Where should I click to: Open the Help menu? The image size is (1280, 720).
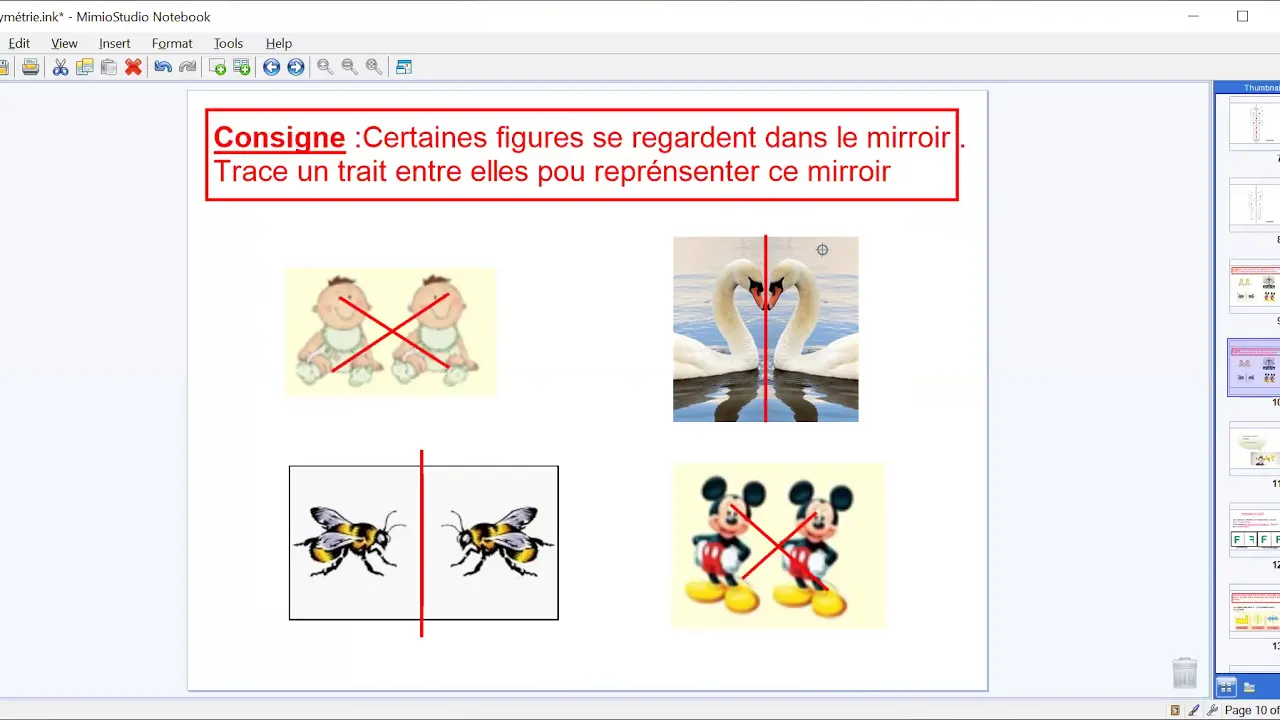coord(279,43)
